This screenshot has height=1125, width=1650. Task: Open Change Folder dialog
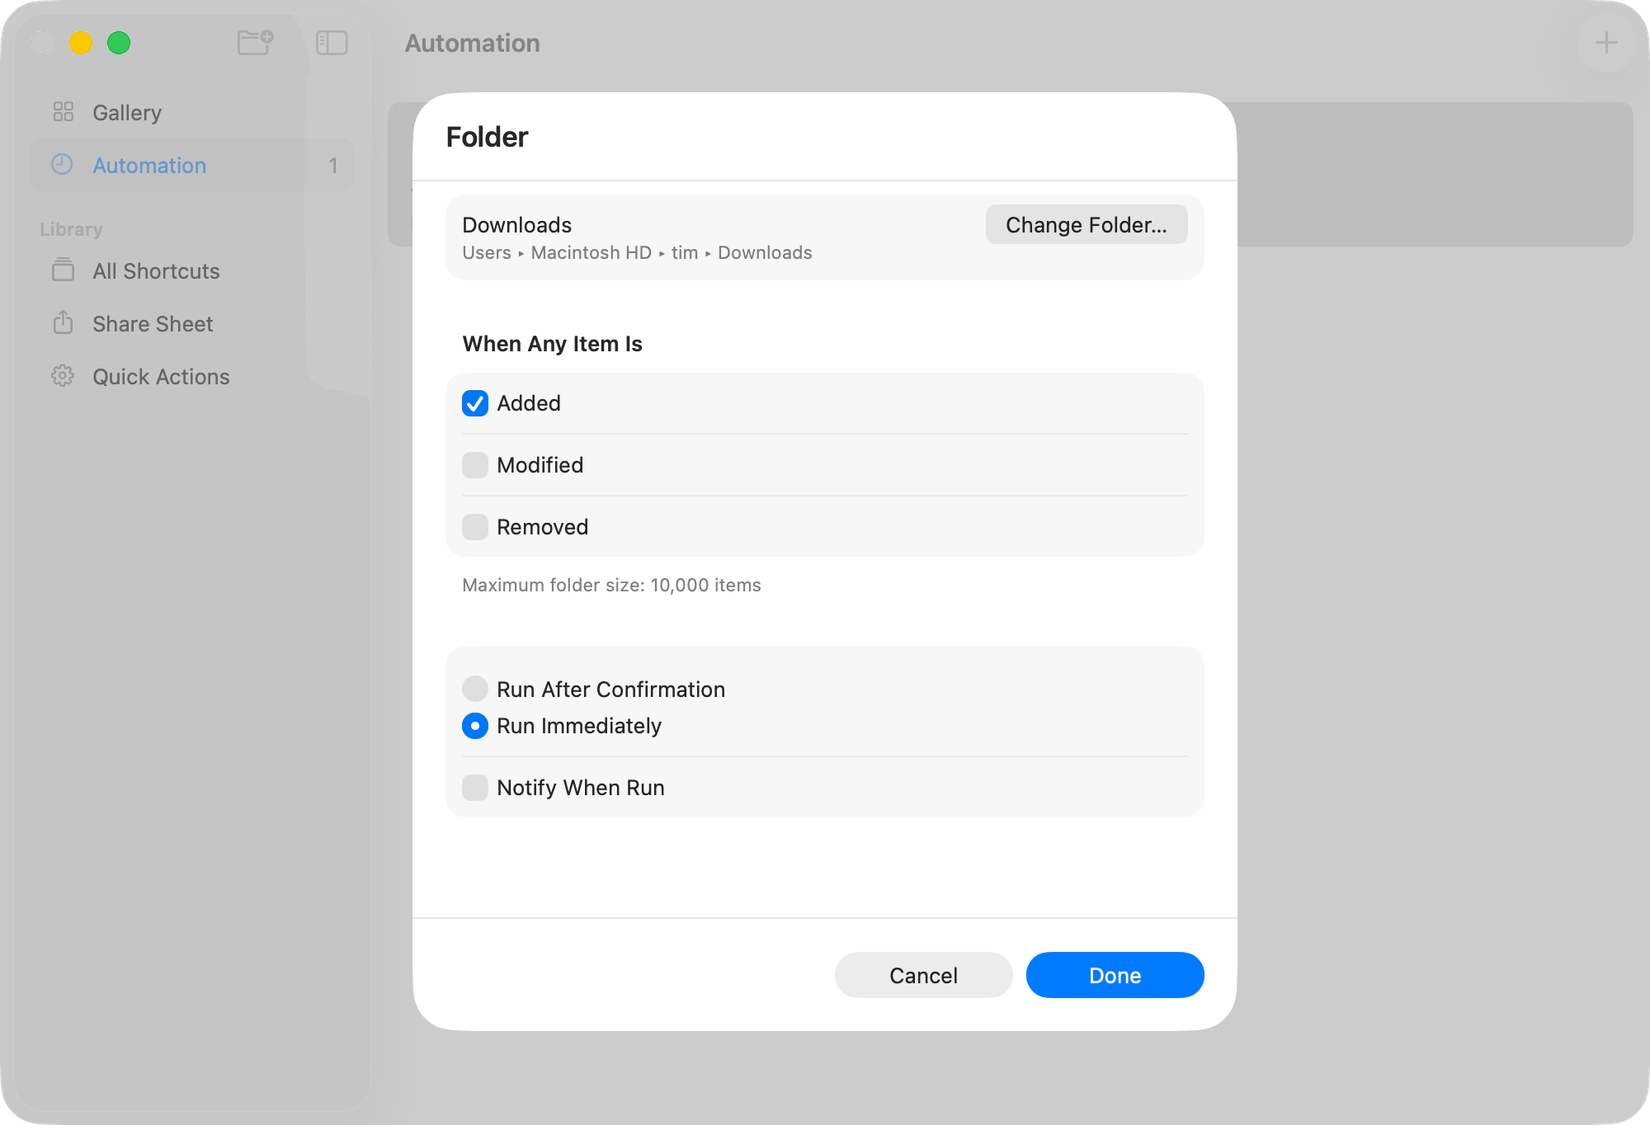[1086, 224]
